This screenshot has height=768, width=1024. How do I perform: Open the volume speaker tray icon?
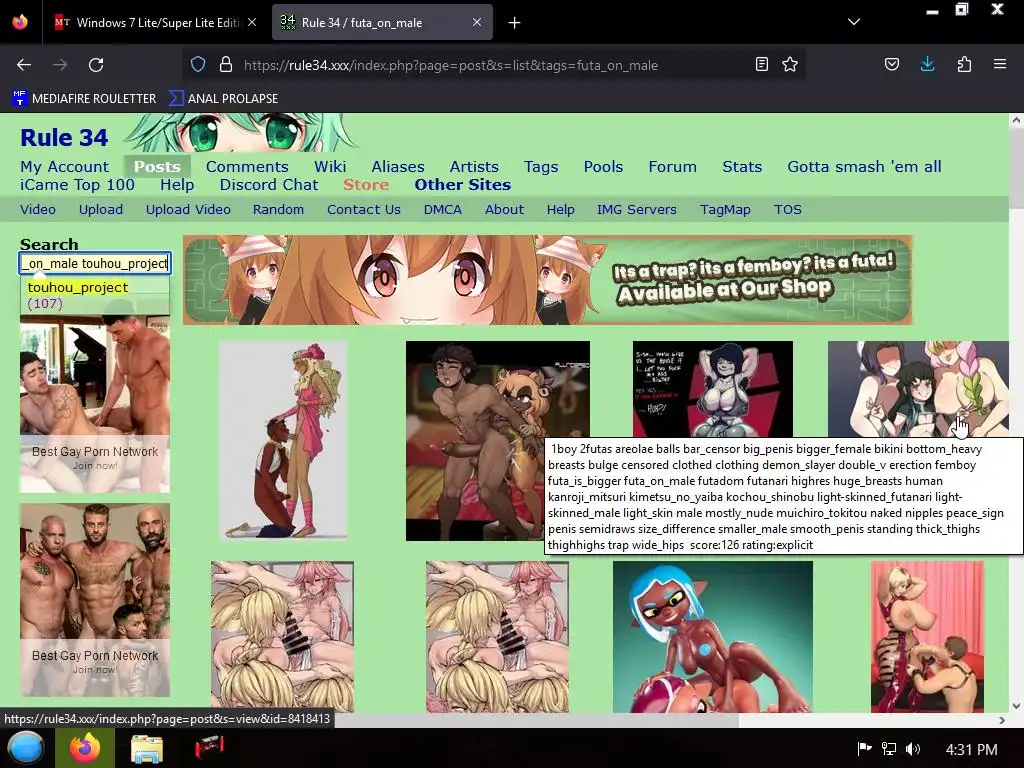click(x=912, y=748)
